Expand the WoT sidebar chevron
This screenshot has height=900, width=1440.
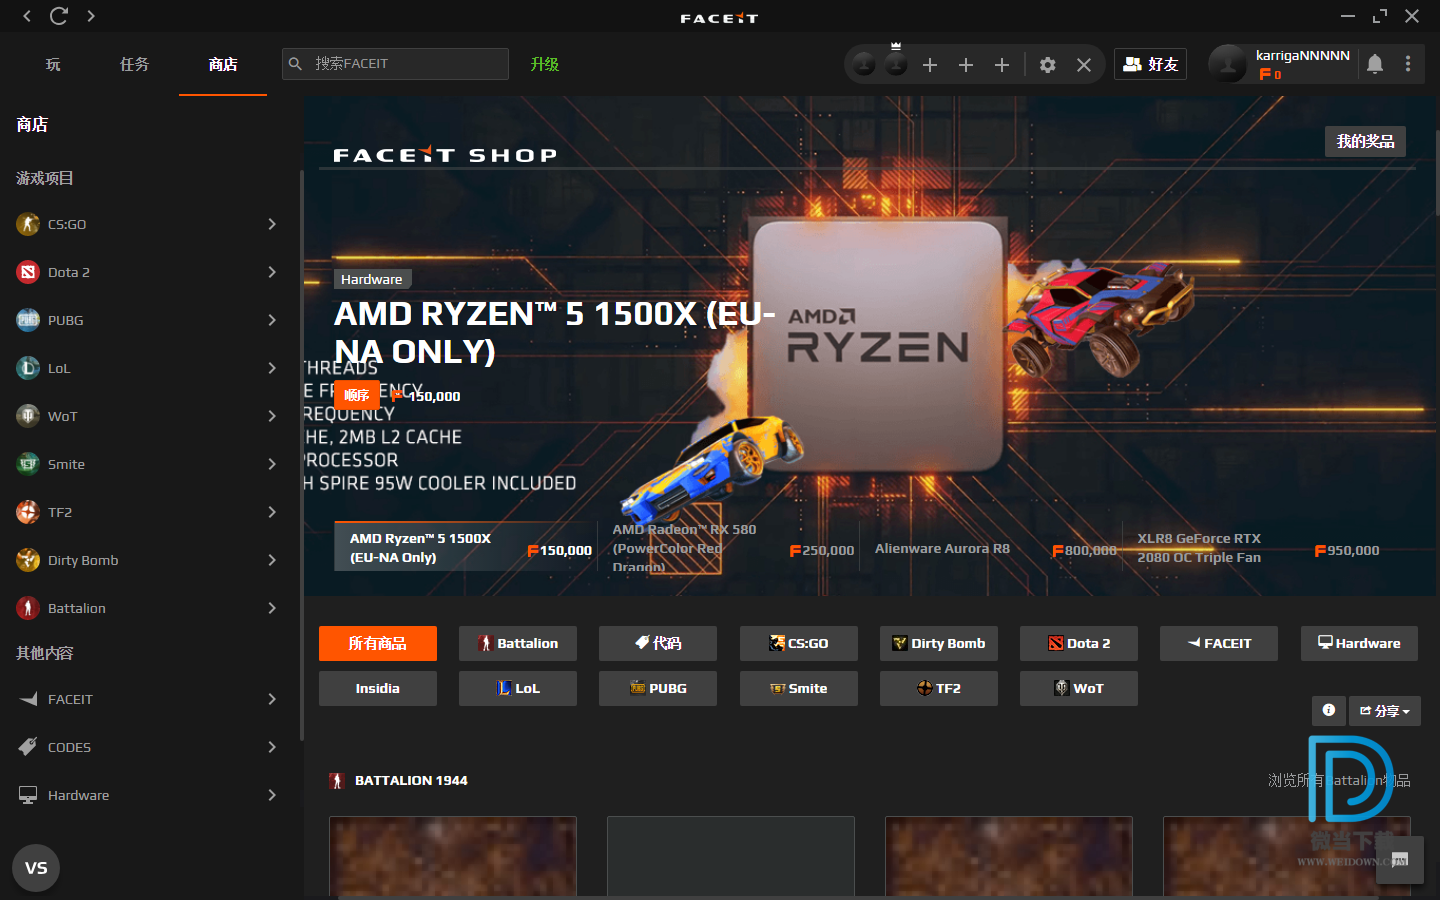pyautogui.click(x=272, y=416)
